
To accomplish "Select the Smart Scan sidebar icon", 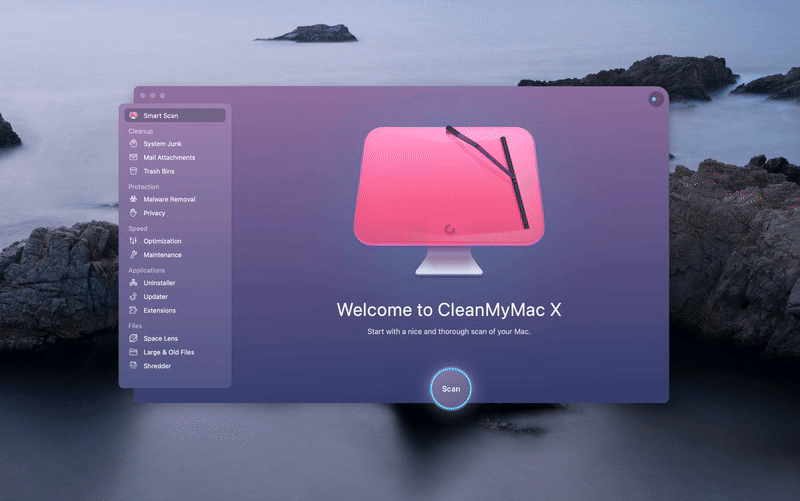I will pyautogui.click(x=133, y=116).
